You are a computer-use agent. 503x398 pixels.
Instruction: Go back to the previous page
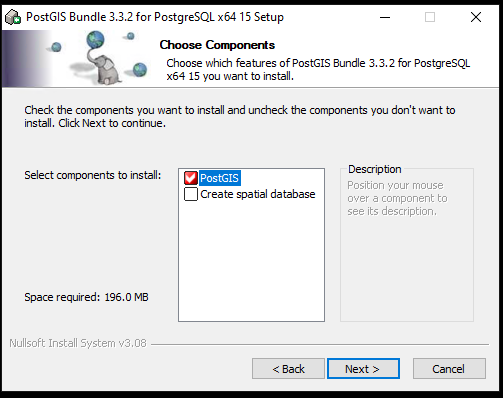288,369
